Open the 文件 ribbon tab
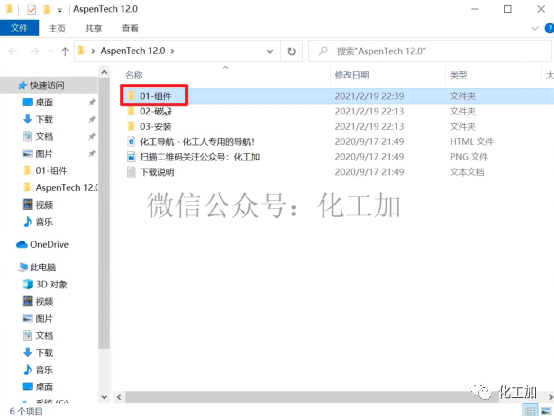Screen dimensions: 554x416 pos(19,28)
